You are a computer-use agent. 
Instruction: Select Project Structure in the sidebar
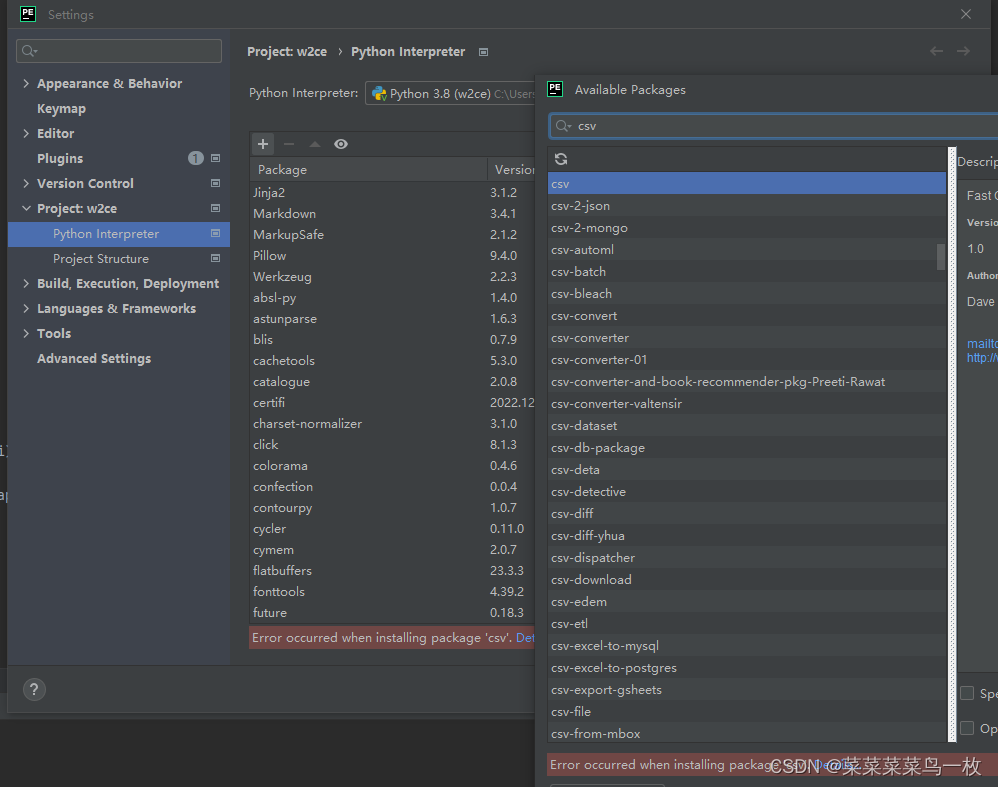click(103, 258)
